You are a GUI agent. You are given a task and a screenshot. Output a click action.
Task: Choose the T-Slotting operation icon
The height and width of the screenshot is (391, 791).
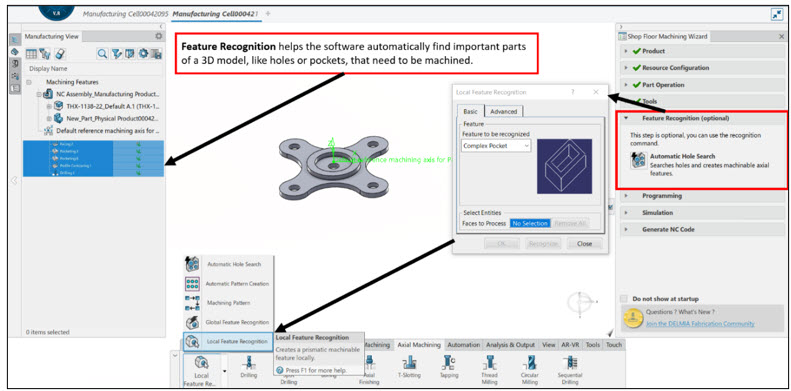tap(409, 363)
